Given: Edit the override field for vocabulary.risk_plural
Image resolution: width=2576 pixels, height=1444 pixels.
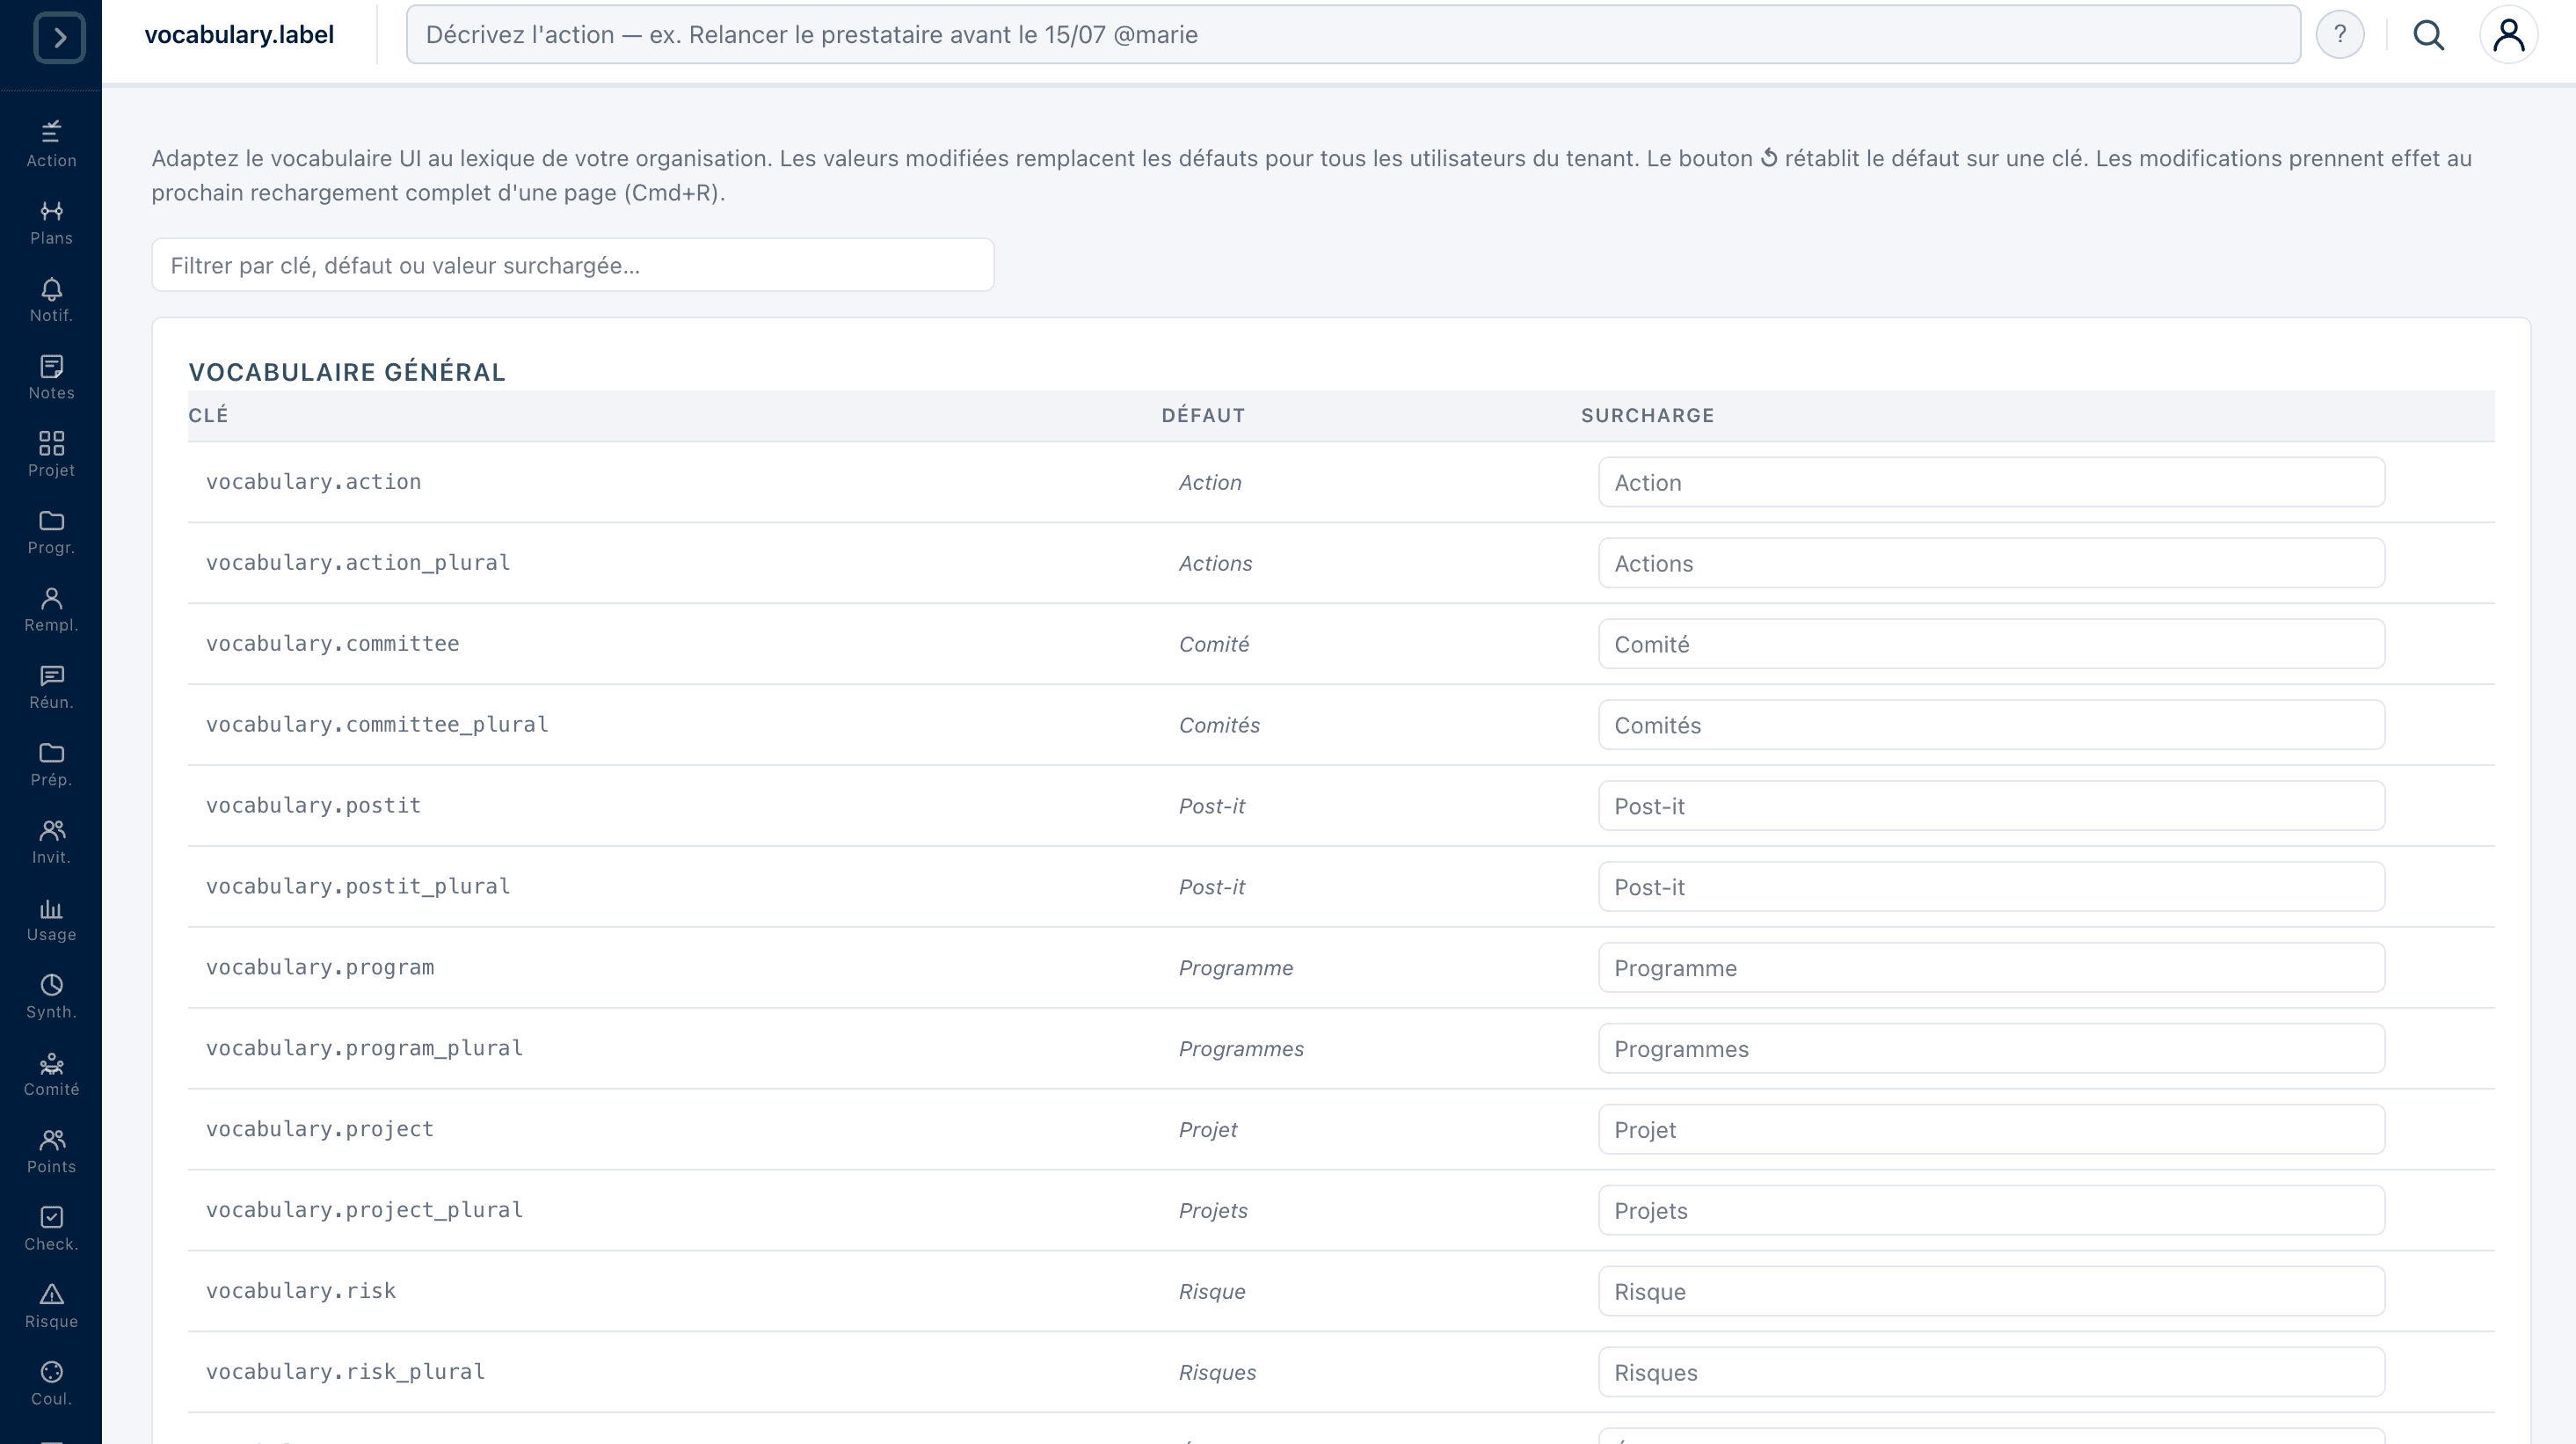Looking at the screenshot, I should [x=1991, y=1373].
